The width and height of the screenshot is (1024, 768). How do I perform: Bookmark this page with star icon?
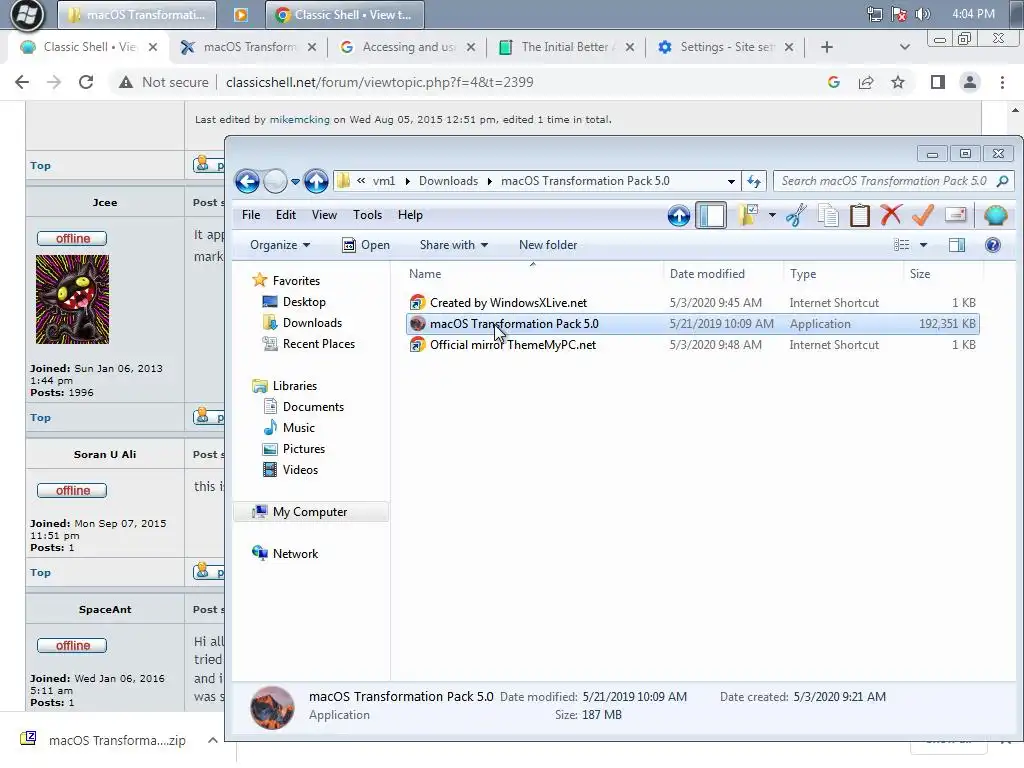898,82
